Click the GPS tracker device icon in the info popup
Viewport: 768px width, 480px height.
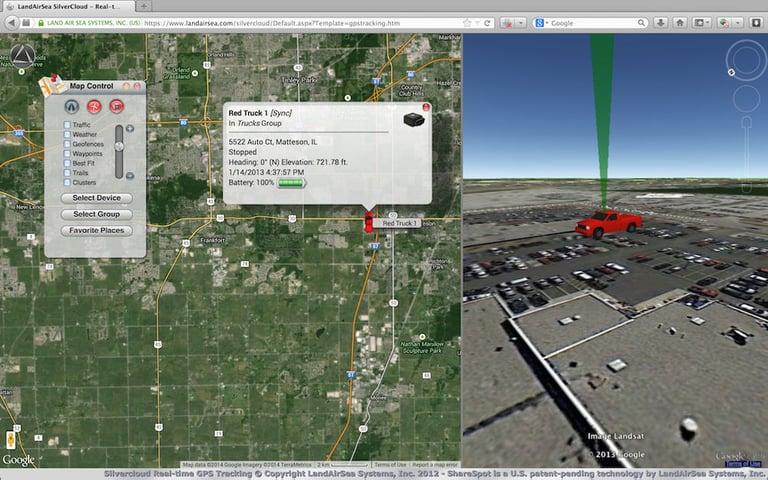coord(414,120)
